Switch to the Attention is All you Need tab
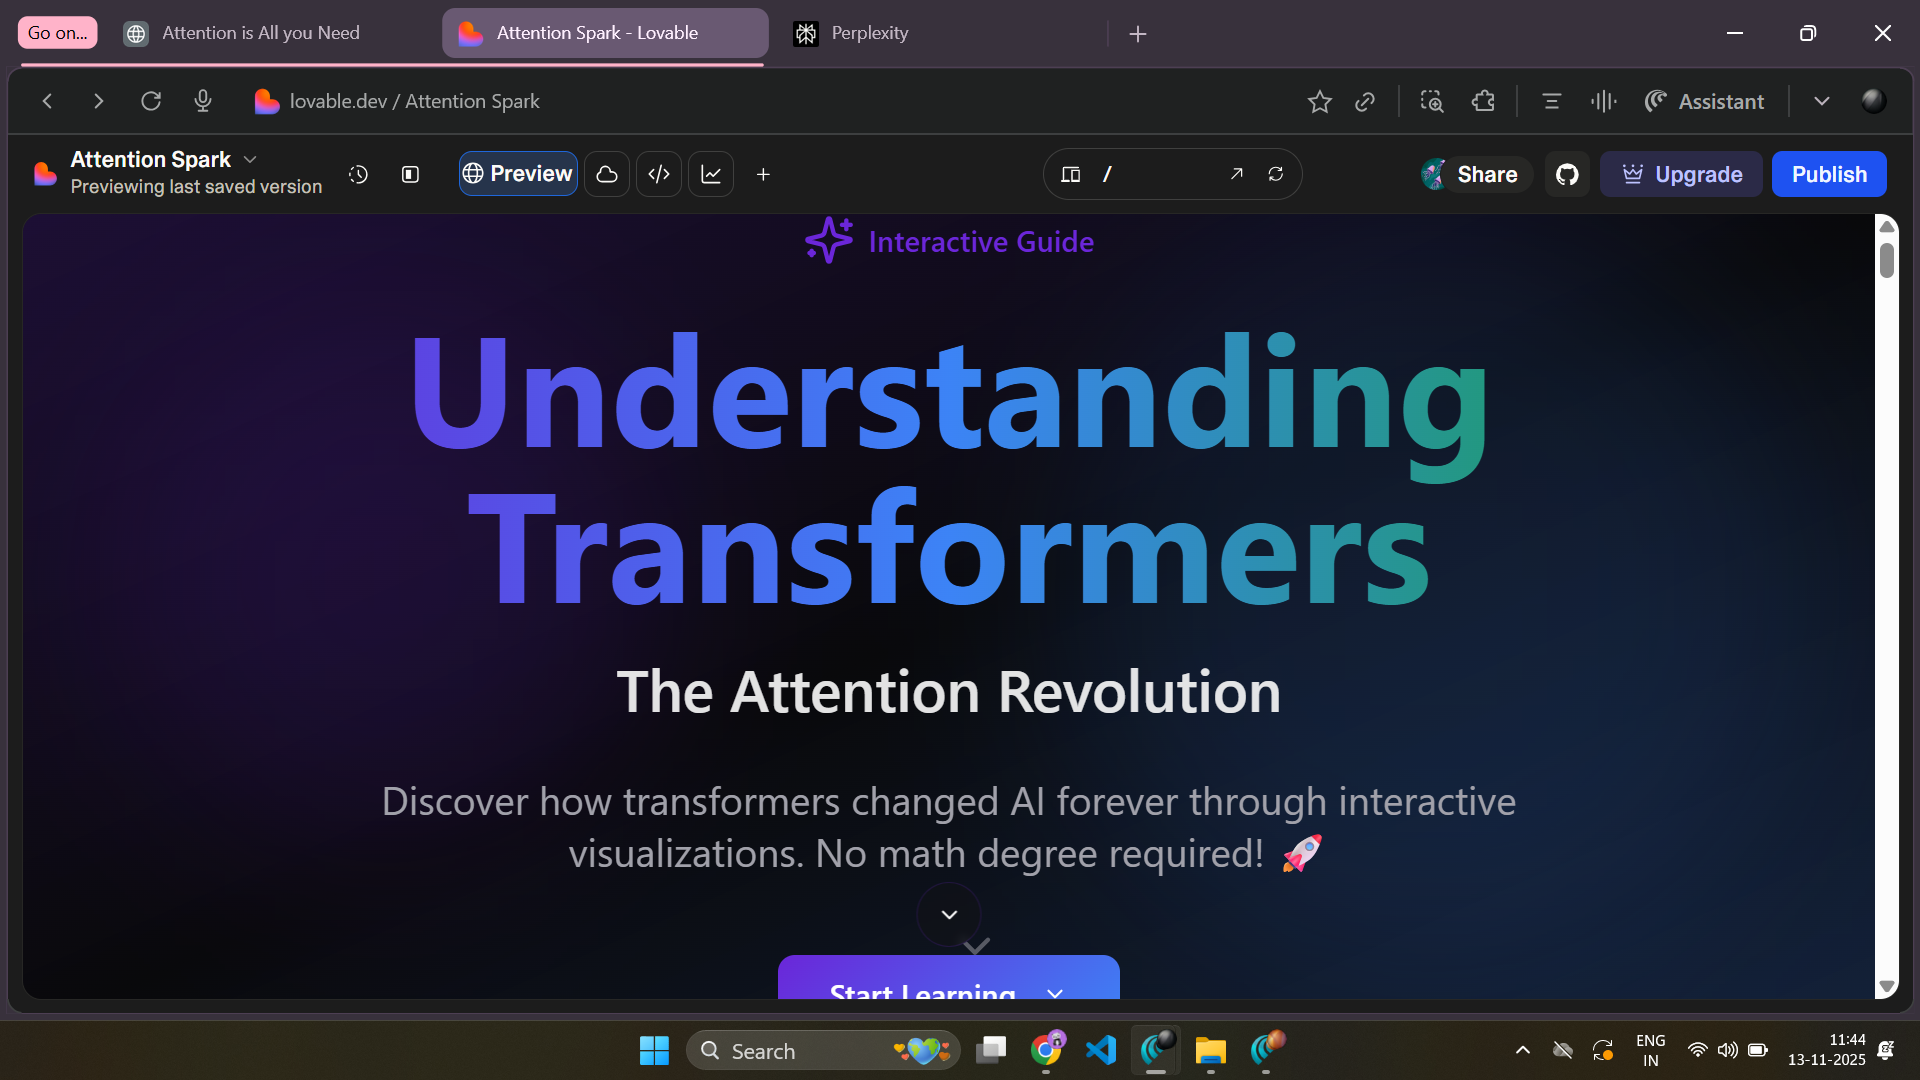The width and height of the screenshot is (1920, 1080). tap(260, 32)
